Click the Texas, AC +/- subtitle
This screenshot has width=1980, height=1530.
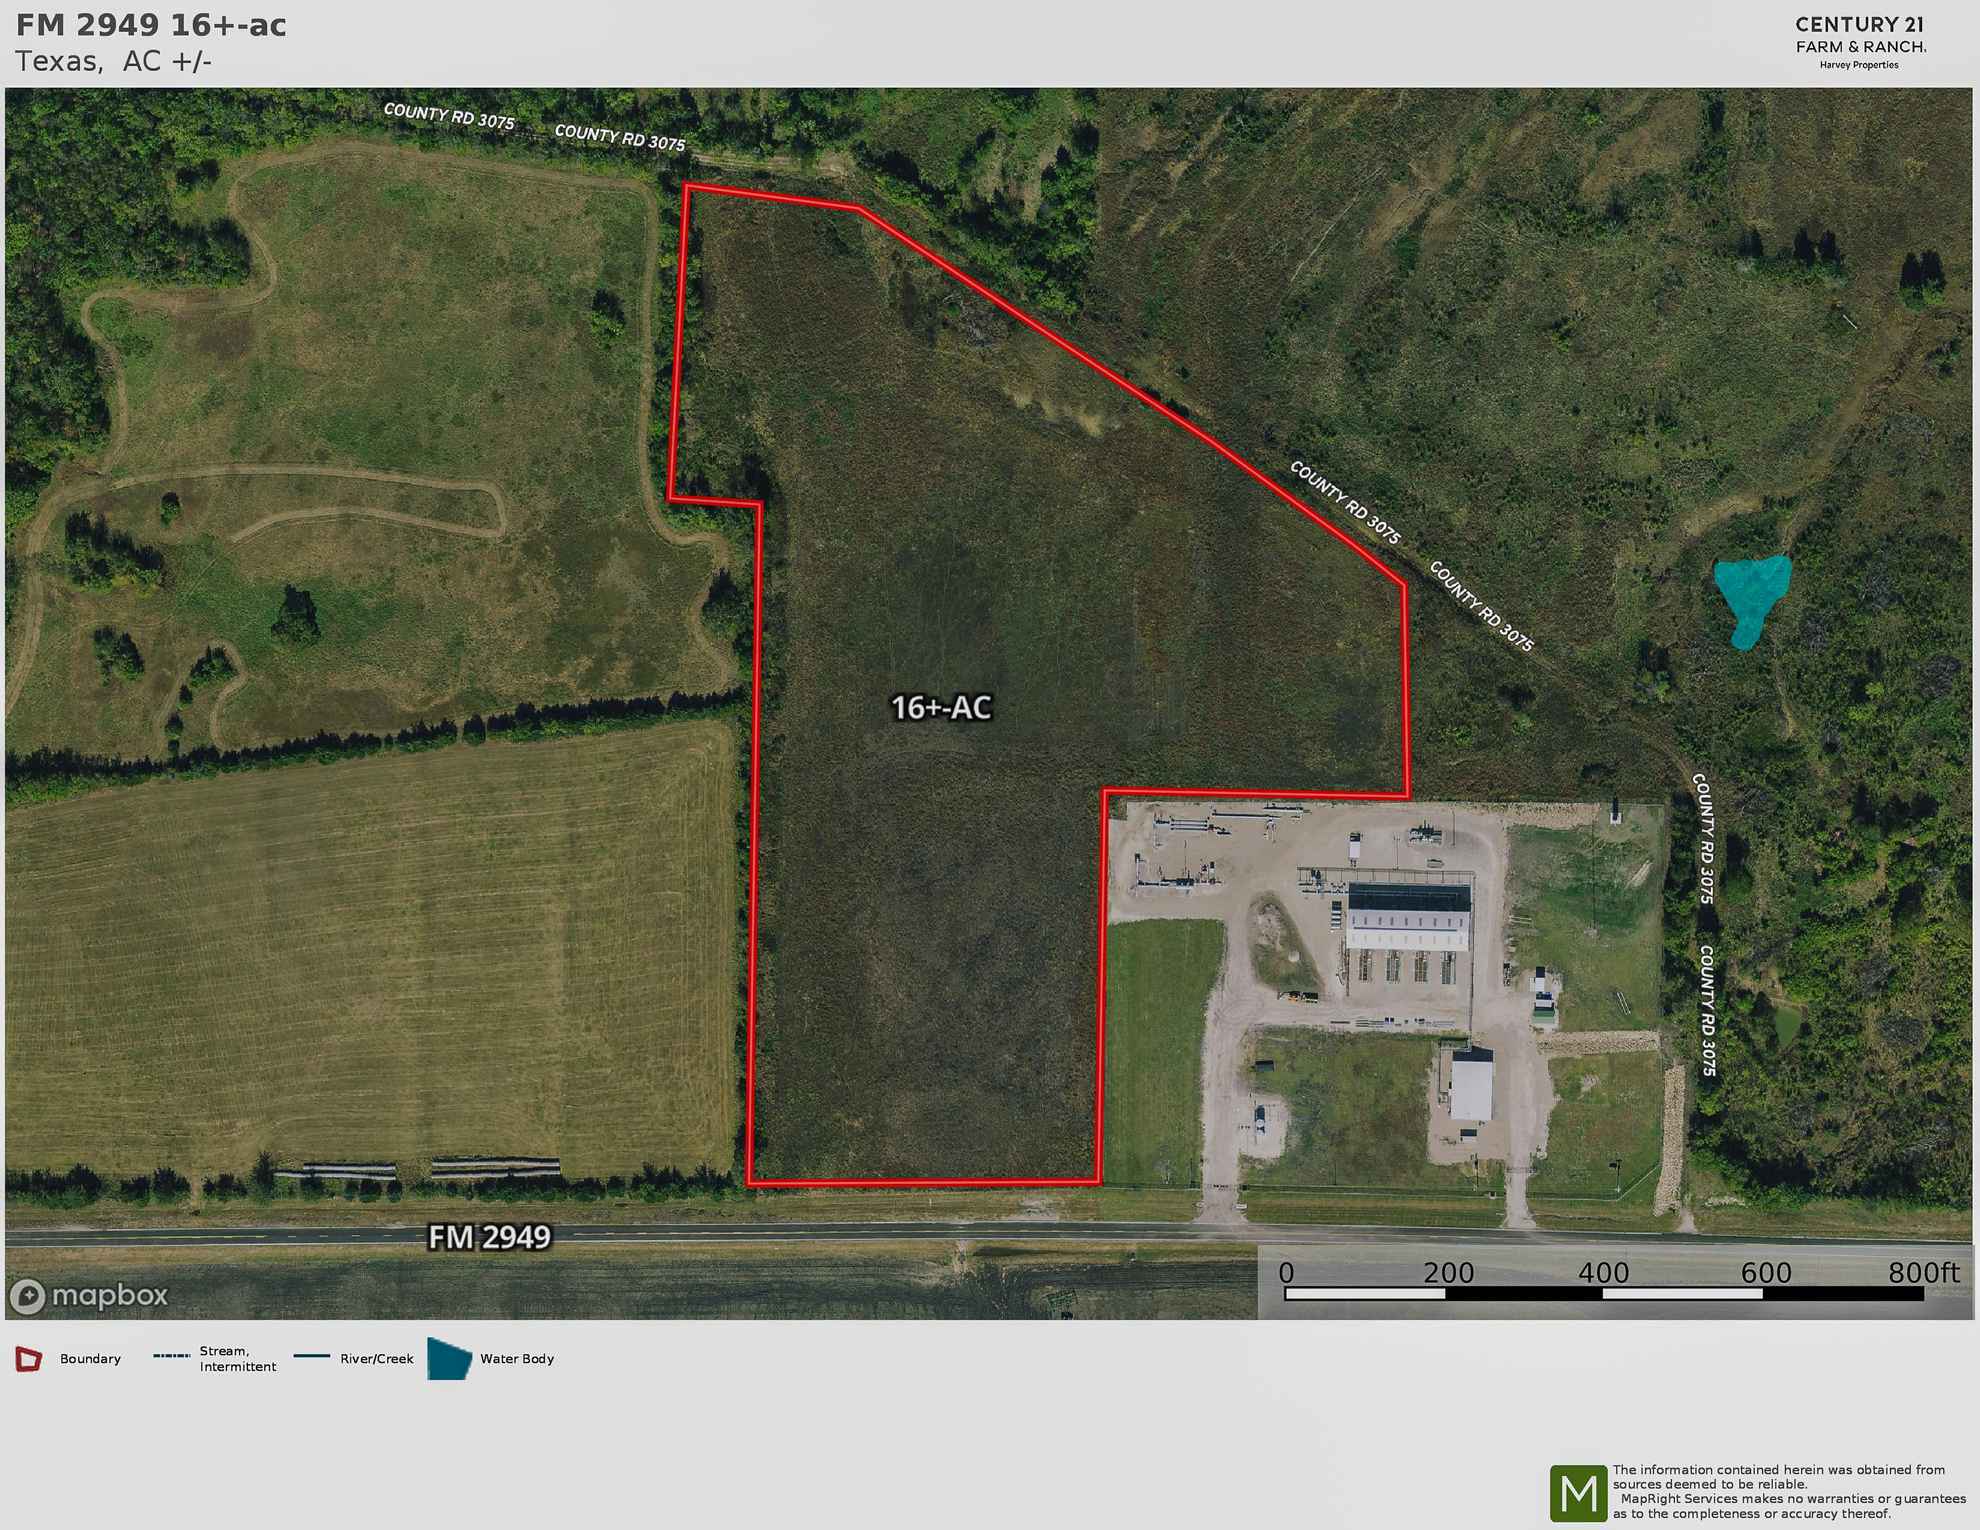[113, 61]
